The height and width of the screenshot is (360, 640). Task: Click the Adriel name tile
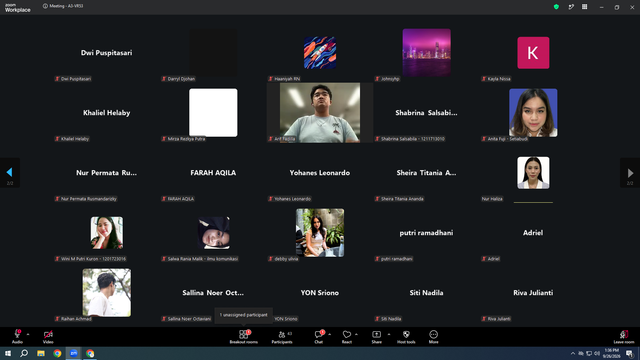coord(533,233)
